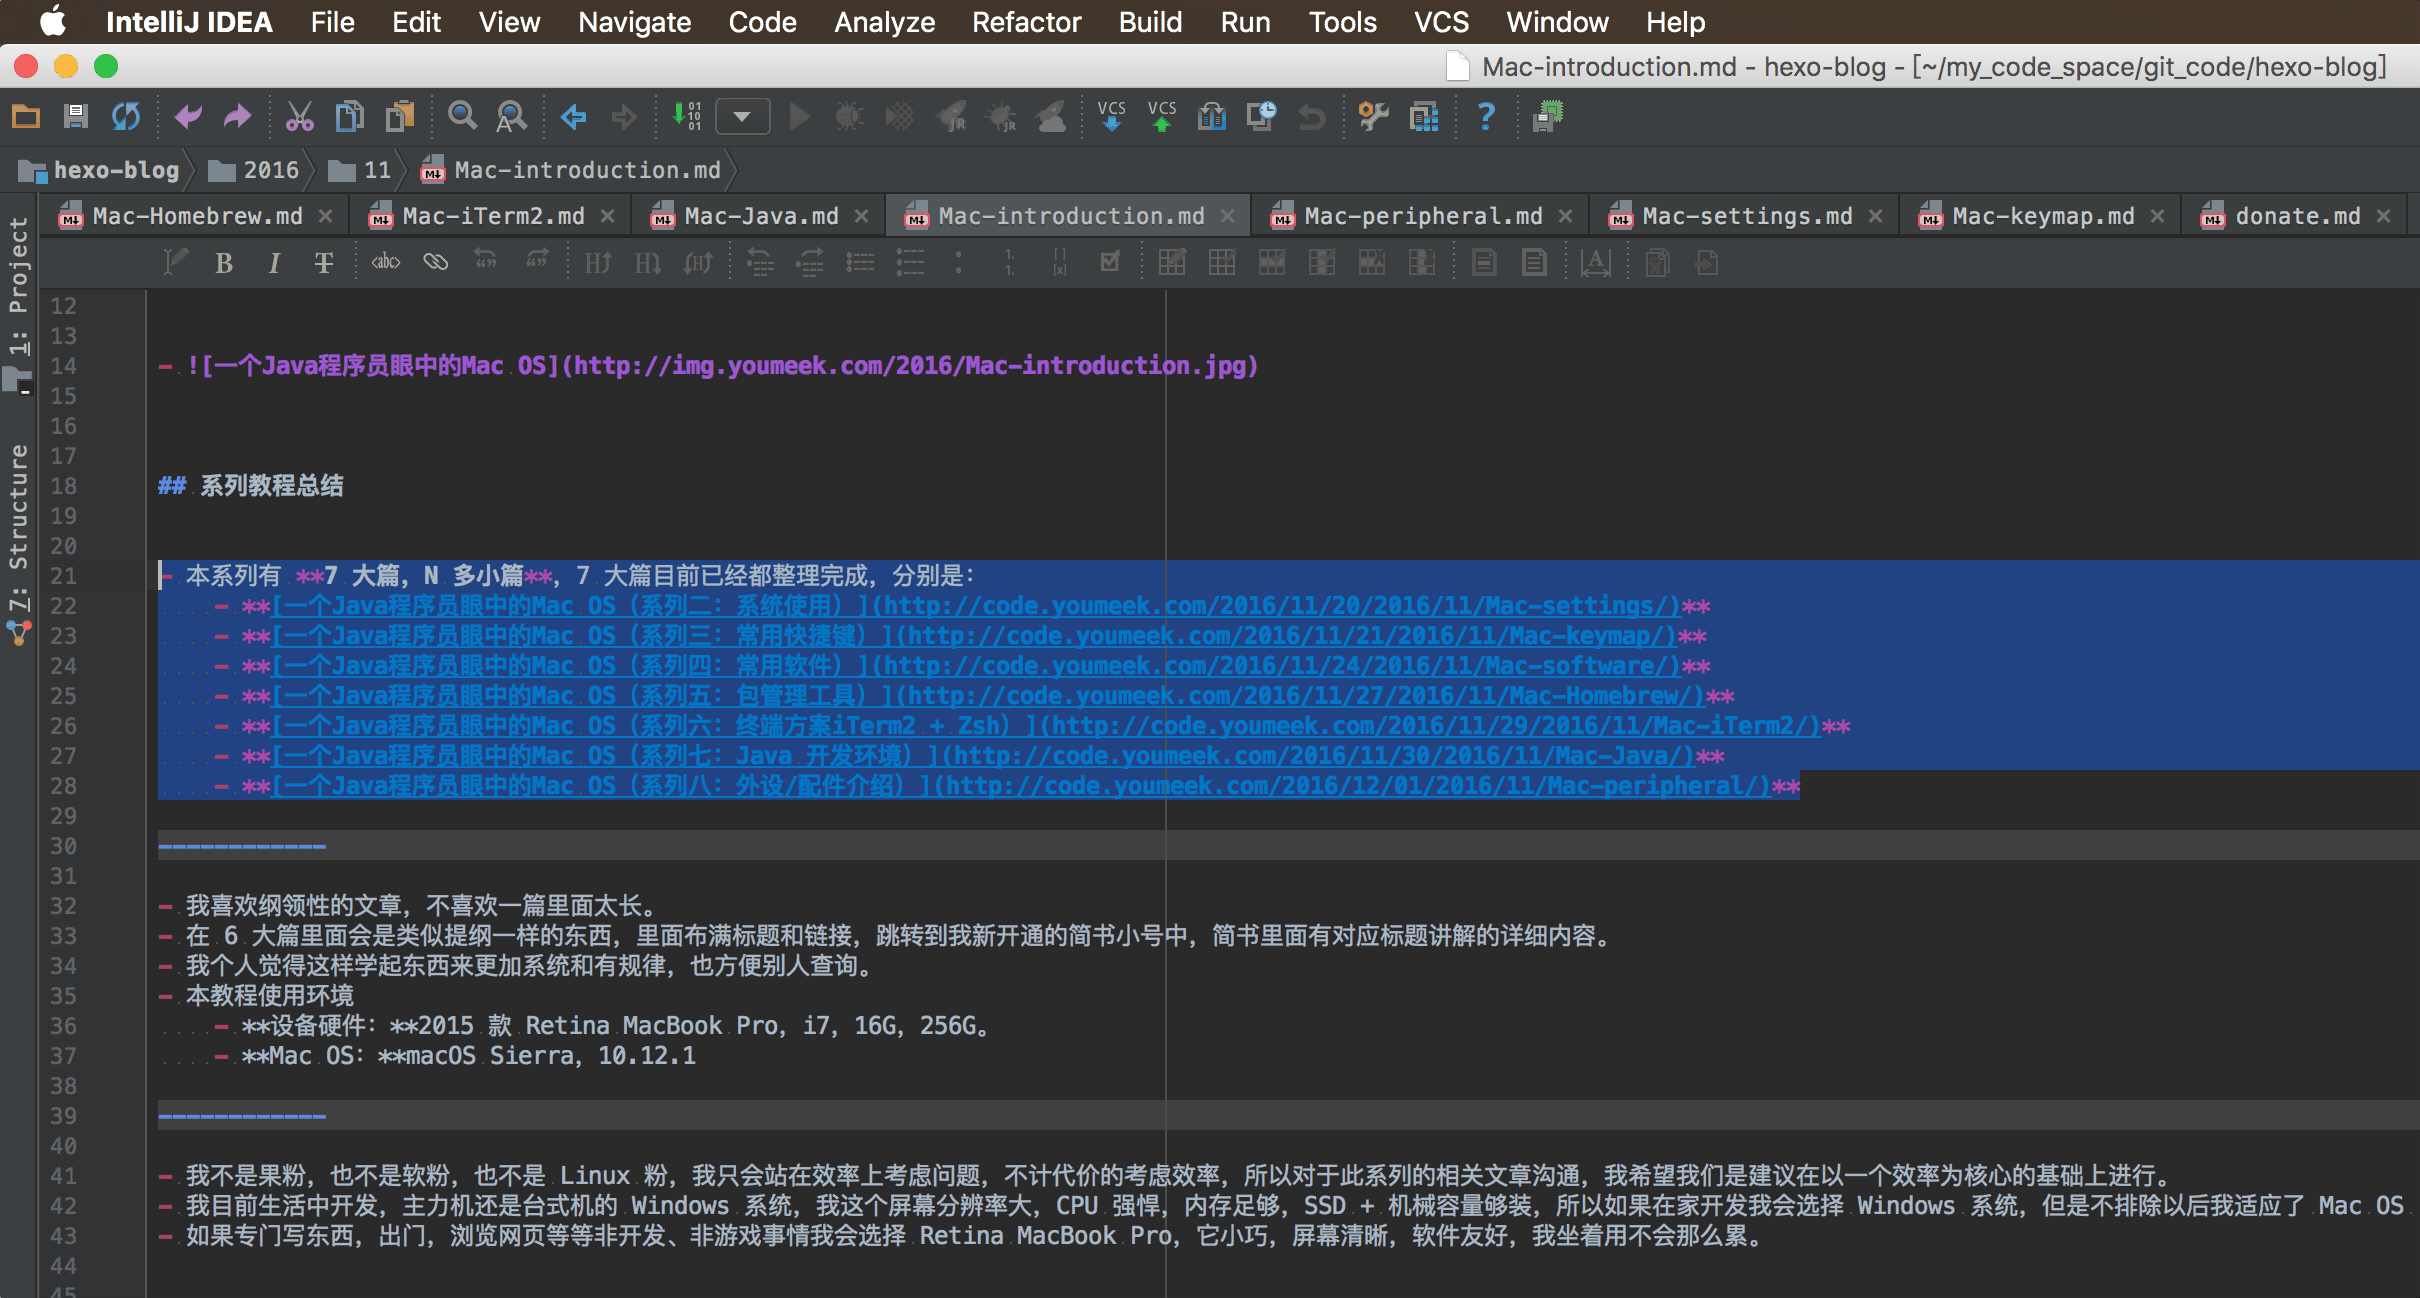Close the Mac-Java.md tab

point(861,216)
